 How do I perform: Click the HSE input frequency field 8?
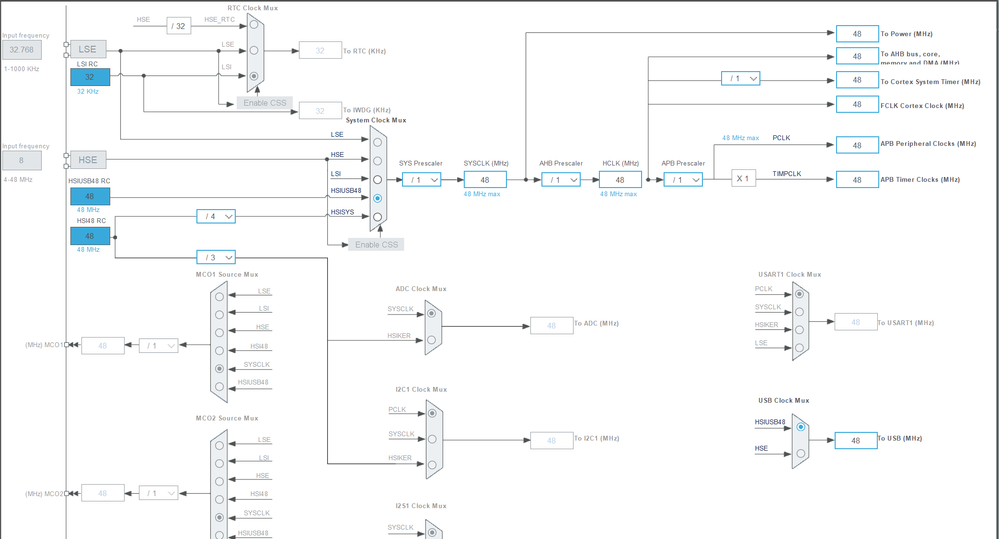point(22,161)
